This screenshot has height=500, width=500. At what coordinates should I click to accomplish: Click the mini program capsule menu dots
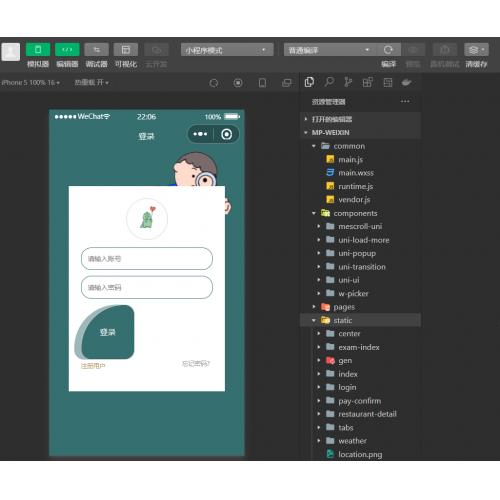pyautogui.click(x=200, y=134)
